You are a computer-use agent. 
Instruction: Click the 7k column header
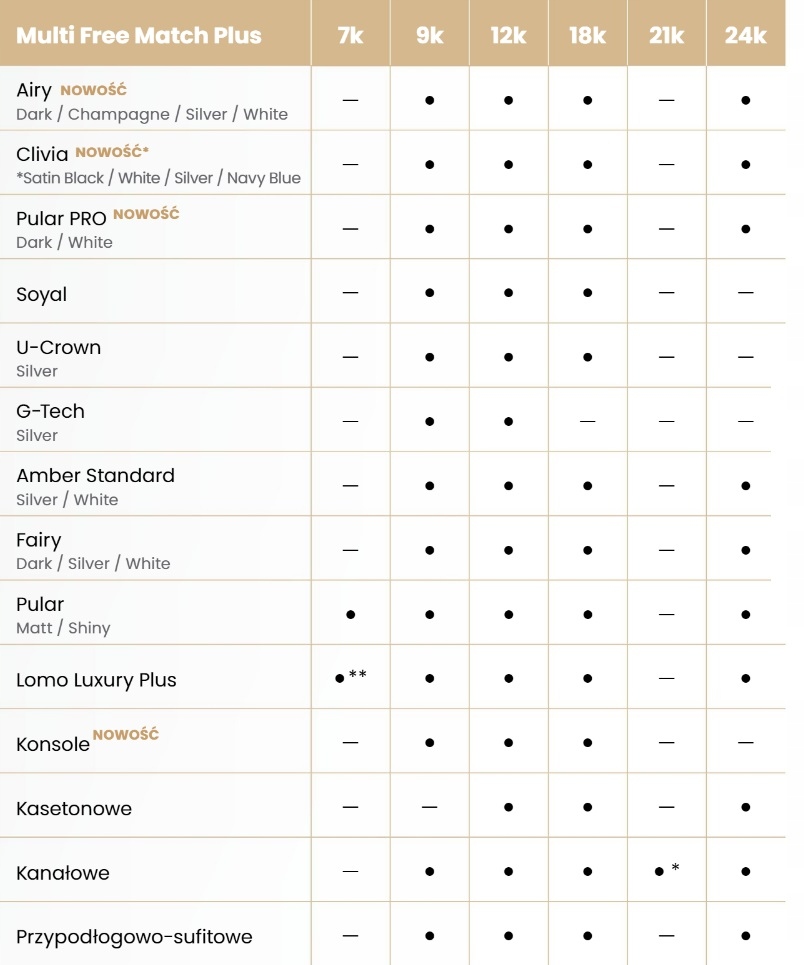pos(350,35)
